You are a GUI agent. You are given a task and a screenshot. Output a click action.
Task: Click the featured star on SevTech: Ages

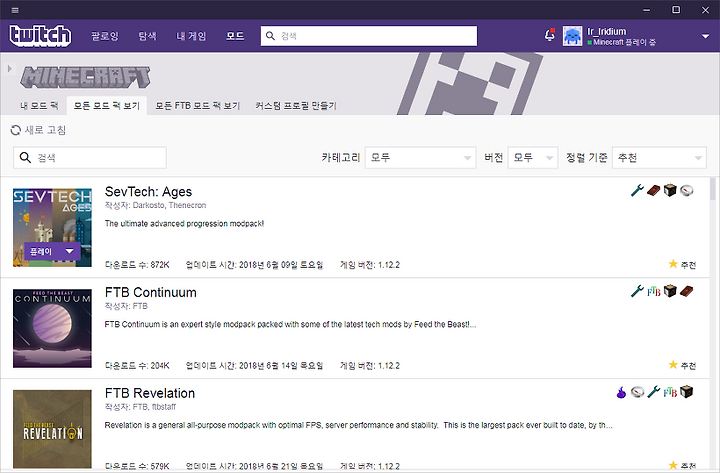(x=673, y=264)
